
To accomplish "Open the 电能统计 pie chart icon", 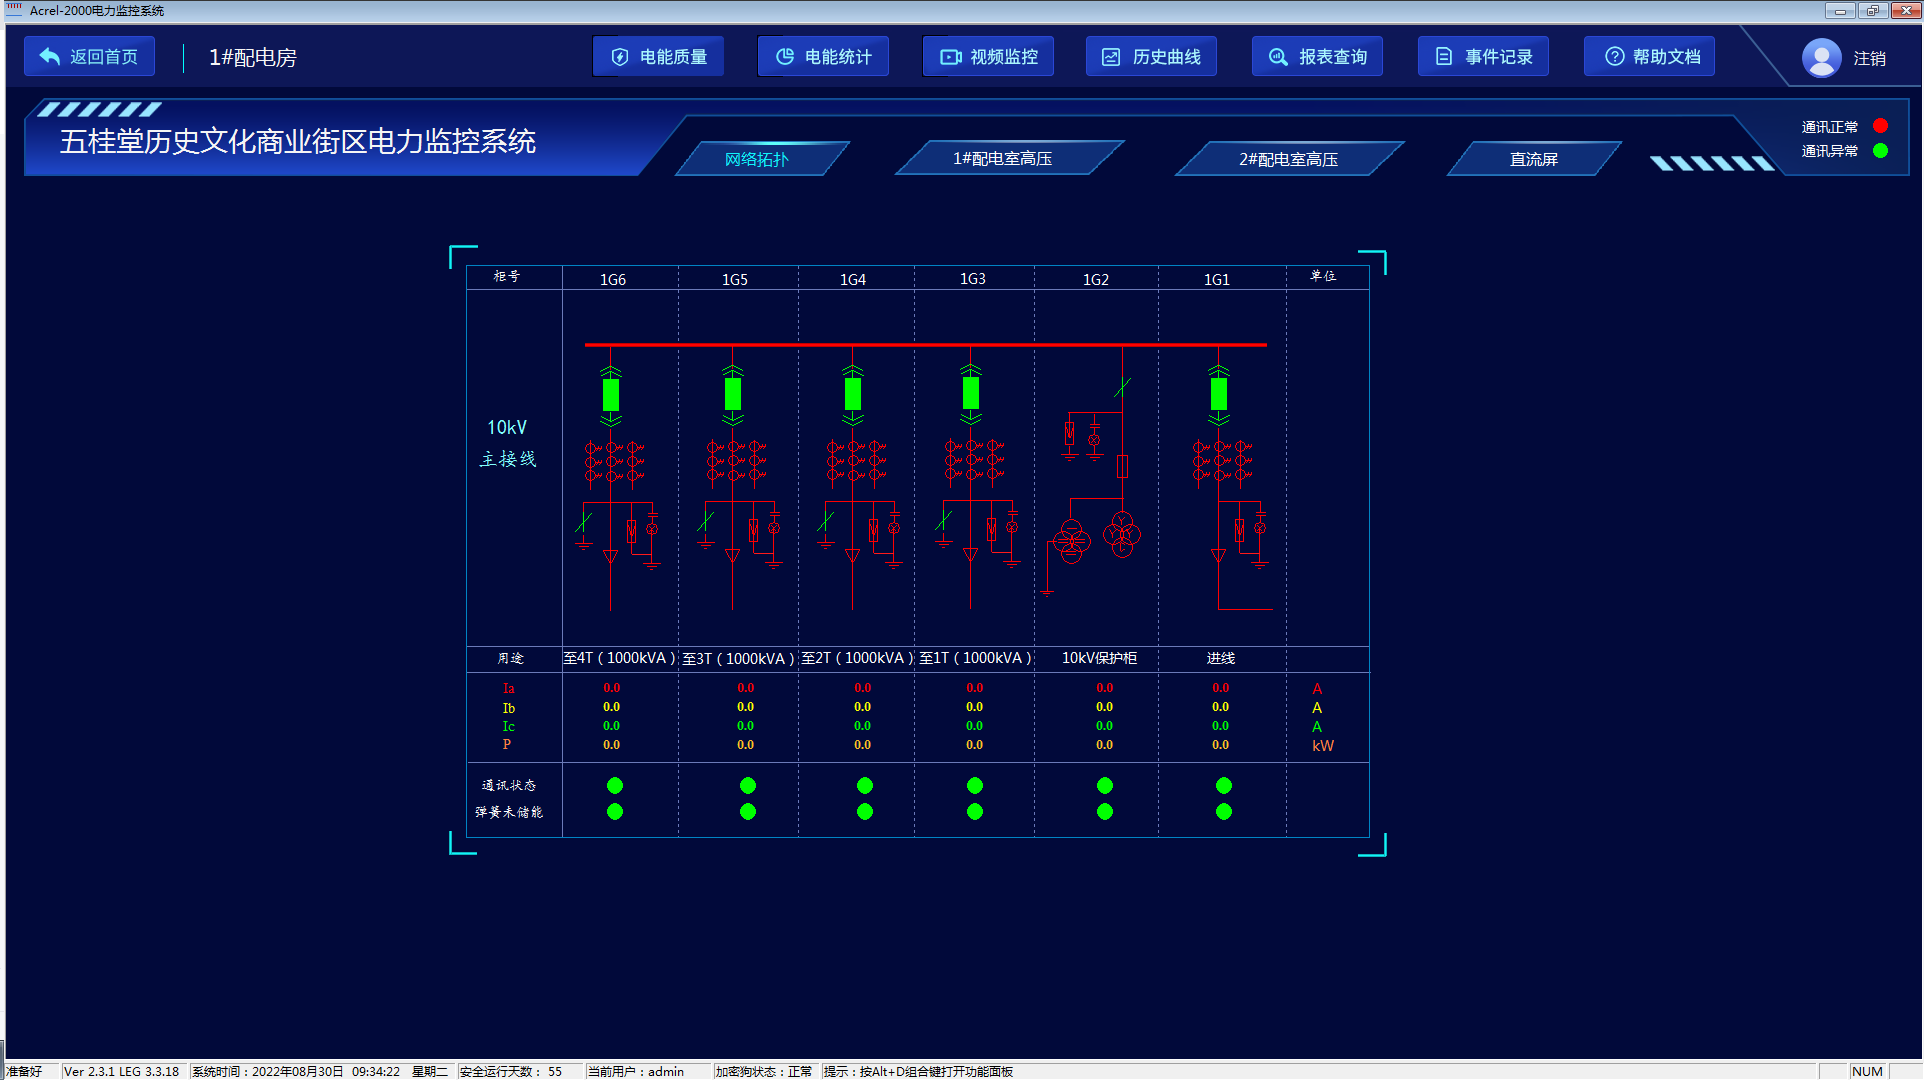I will [x=785, y=57].
